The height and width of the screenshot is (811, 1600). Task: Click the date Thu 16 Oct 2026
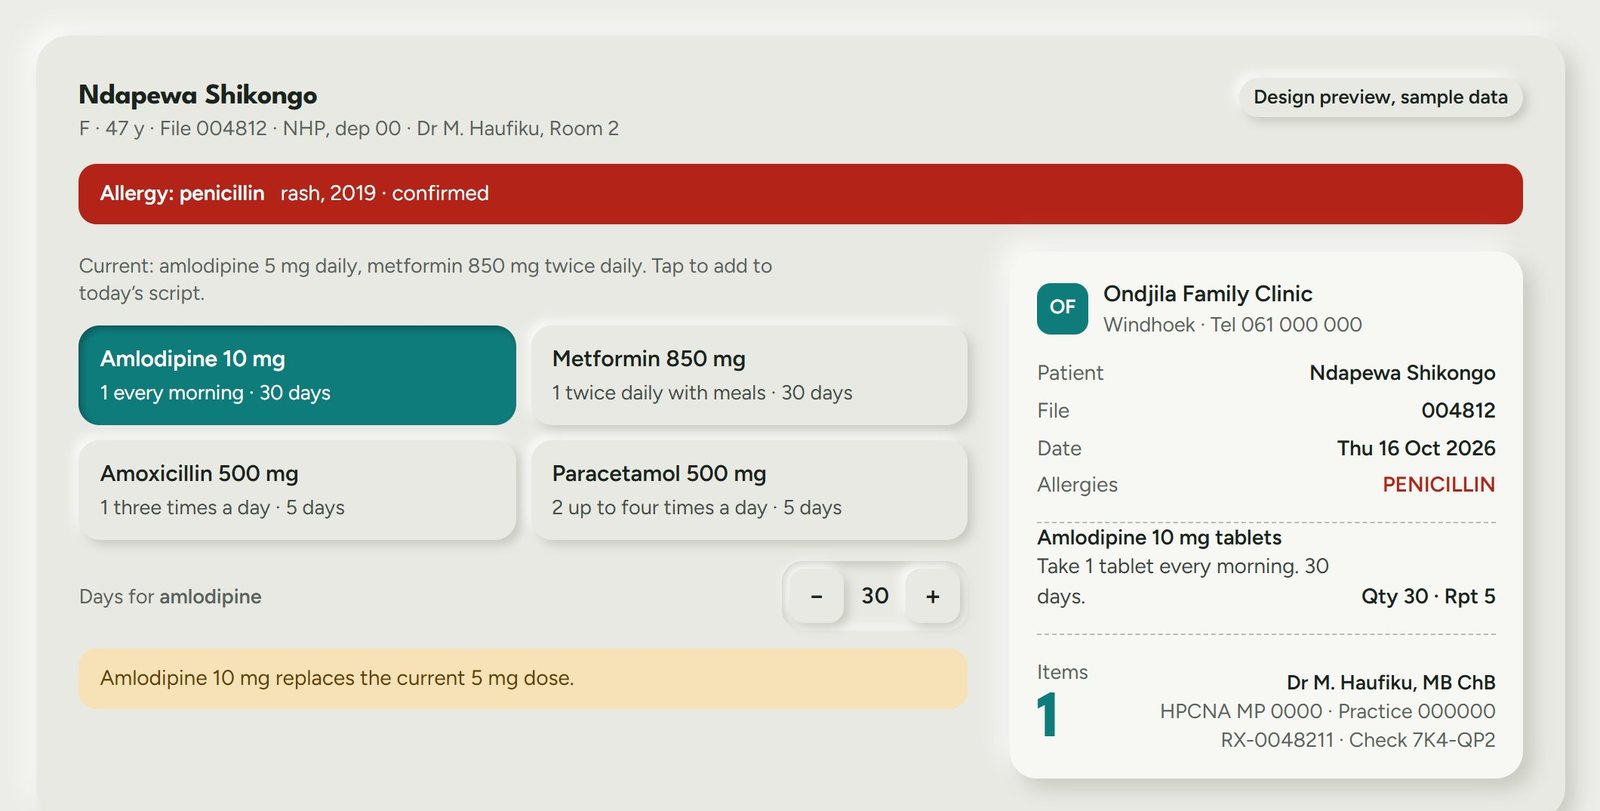[x=1416, y=448]
